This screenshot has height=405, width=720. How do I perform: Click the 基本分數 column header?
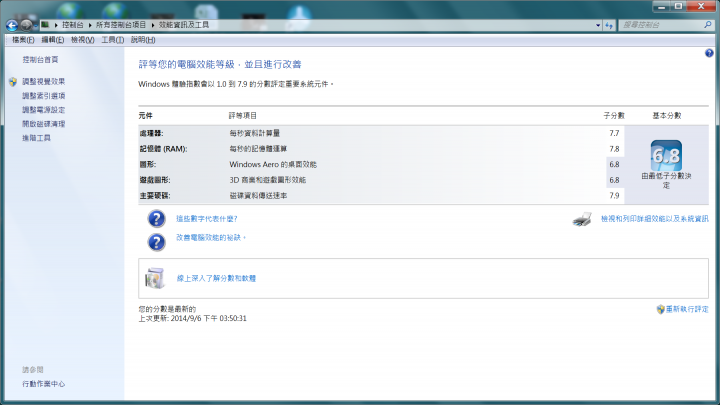[x=667, y=116]
